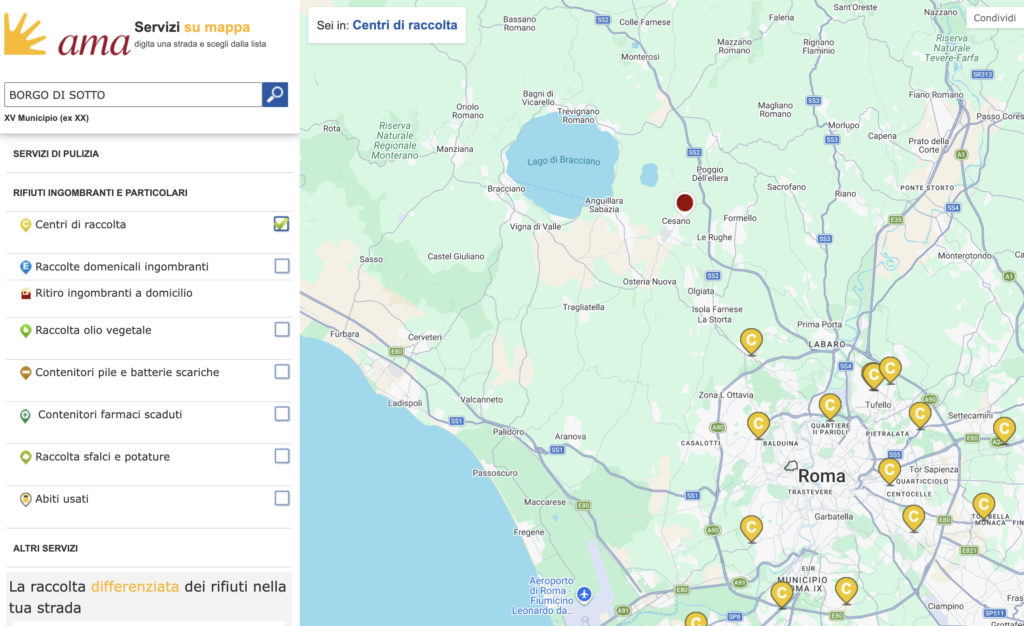Click the collection center pin near Labaro
This screenshot has height=626, width=1024.
tap(751, 341)
